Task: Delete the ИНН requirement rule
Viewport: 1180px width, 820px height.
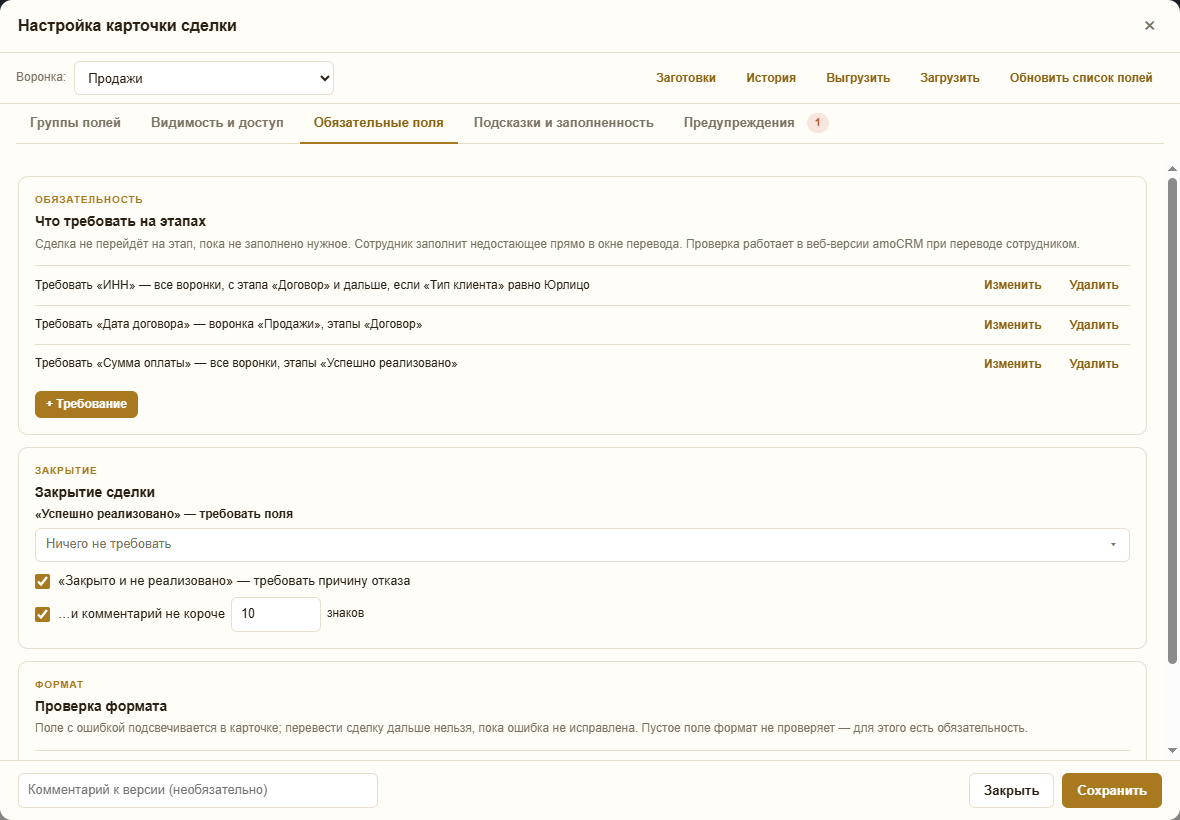Action: pos(1093,285)
